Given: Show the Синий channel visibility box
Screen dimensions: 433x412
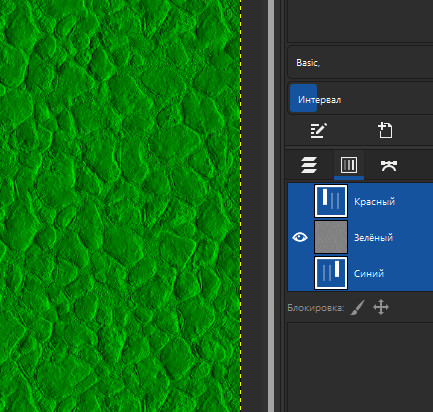Looking at the screenshot, I should coord(300,273).
